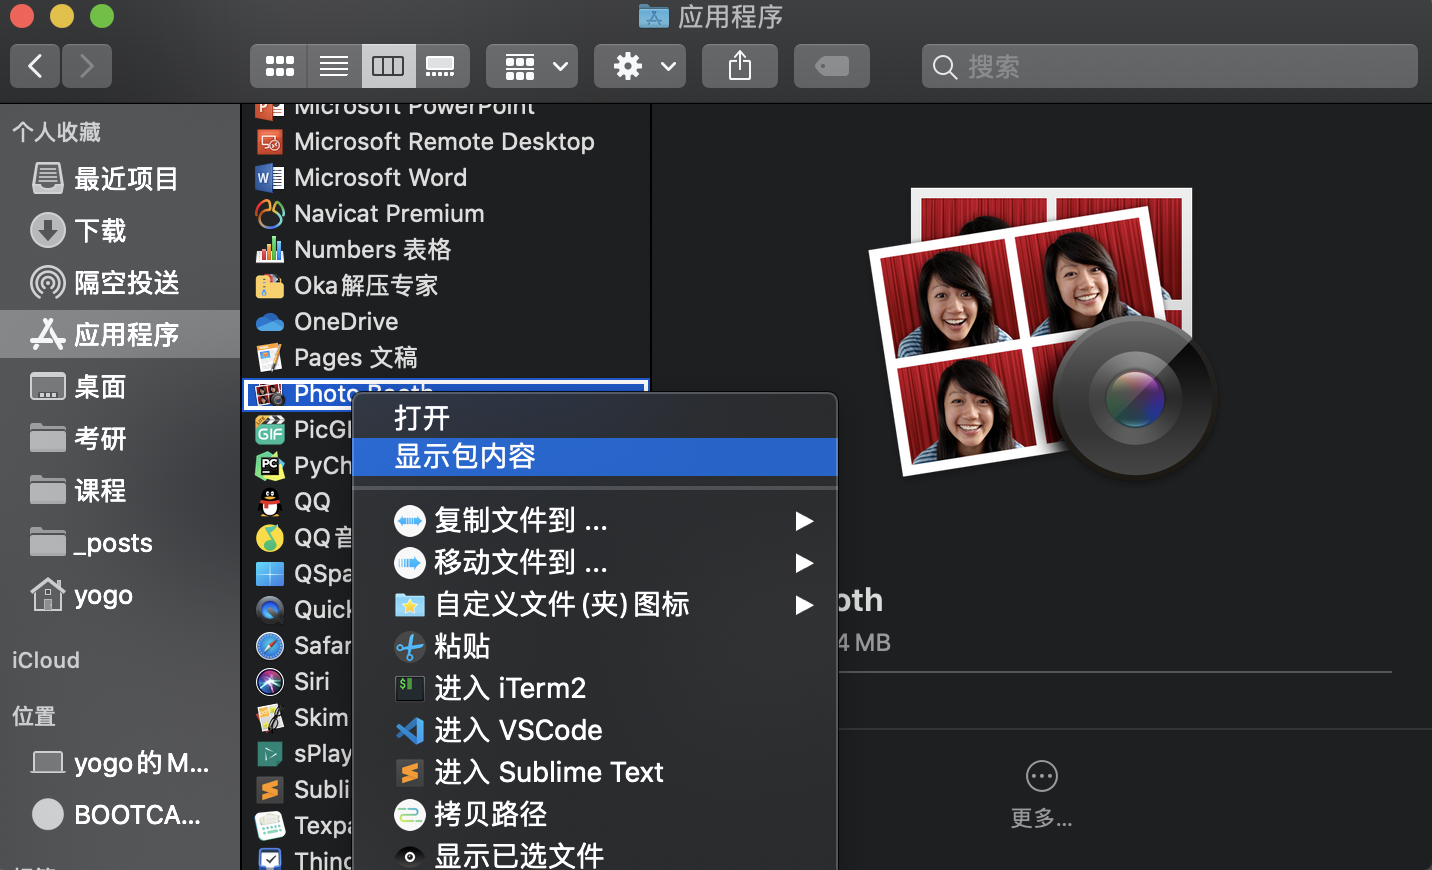Open 最近项目 in the sidebar
1432x870 pixels.
tap(120, 178)
